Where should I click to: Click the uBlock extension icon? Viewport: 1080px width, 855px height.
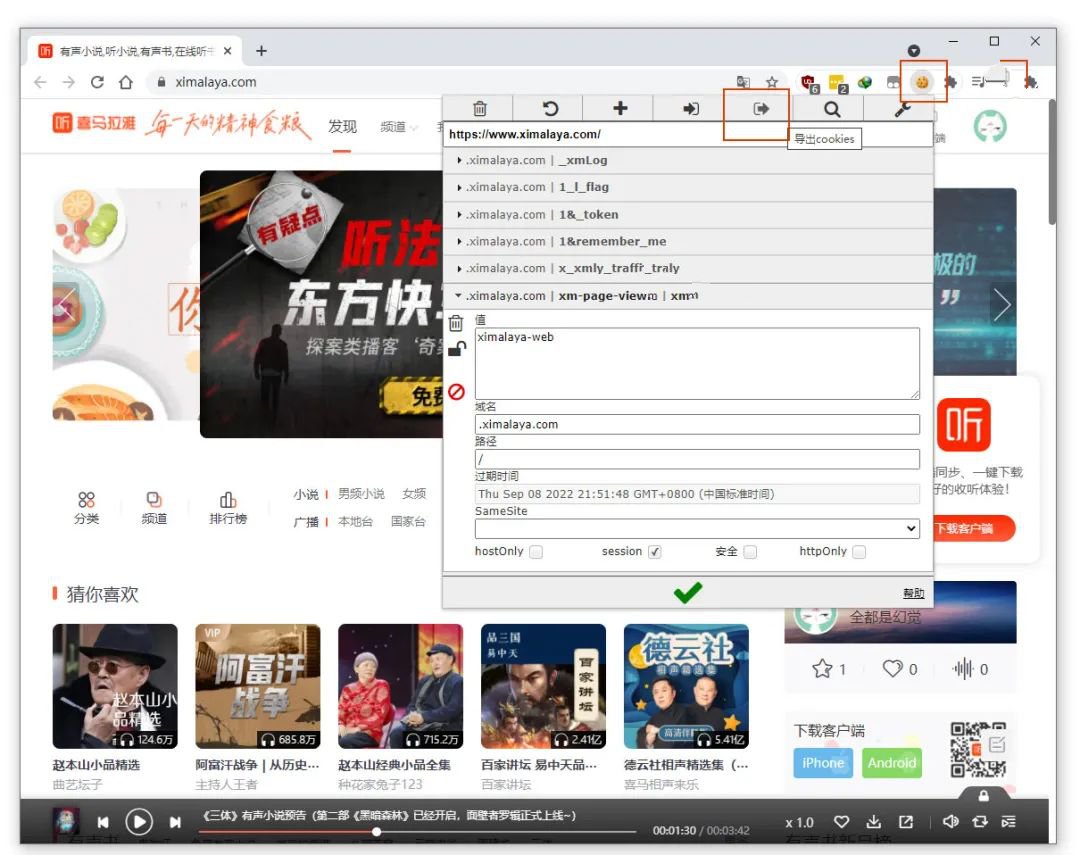pos(809,83)
